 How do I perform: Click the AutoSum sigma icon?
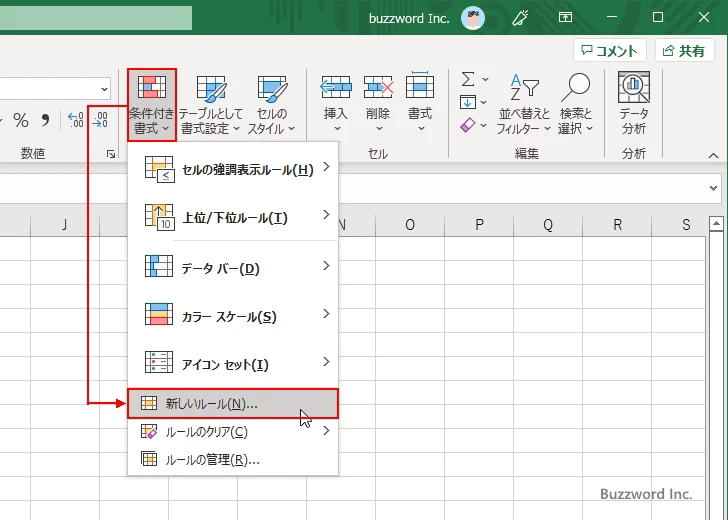click(x=468, y=79)
